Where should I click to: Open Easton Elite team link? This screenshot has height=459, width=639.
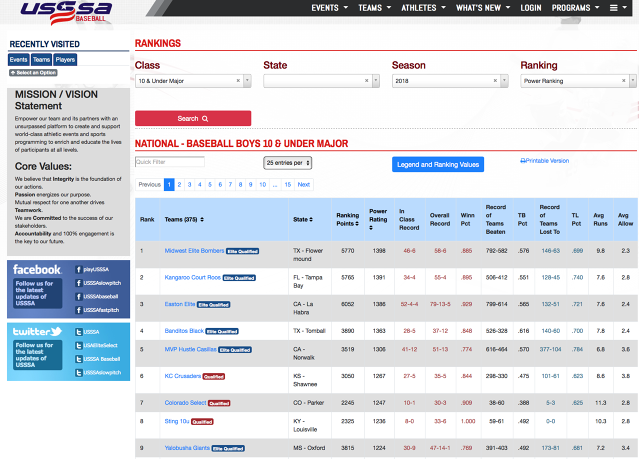pyautogui.click(x=180, y=304)
